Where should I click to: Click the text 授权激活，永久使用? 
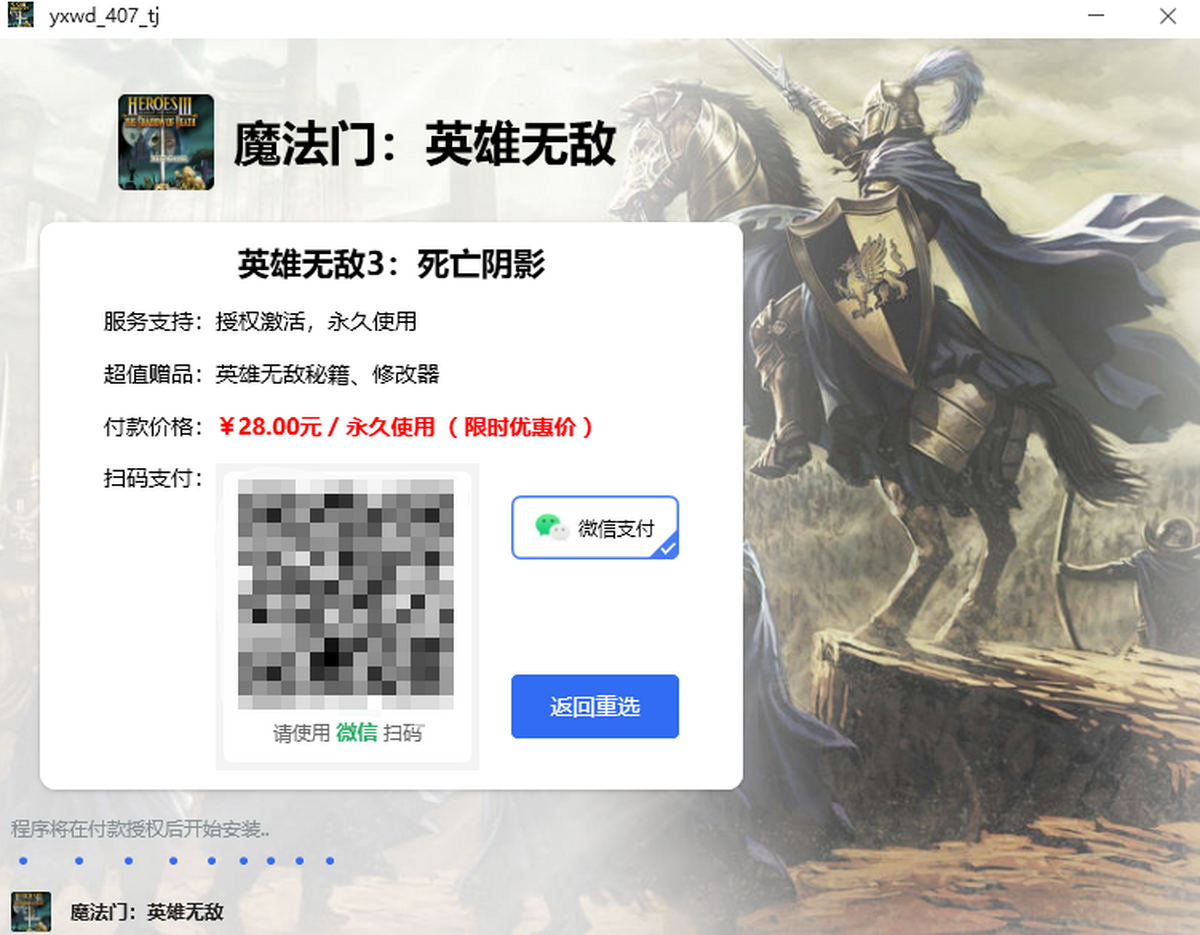(x=316, y=322)
